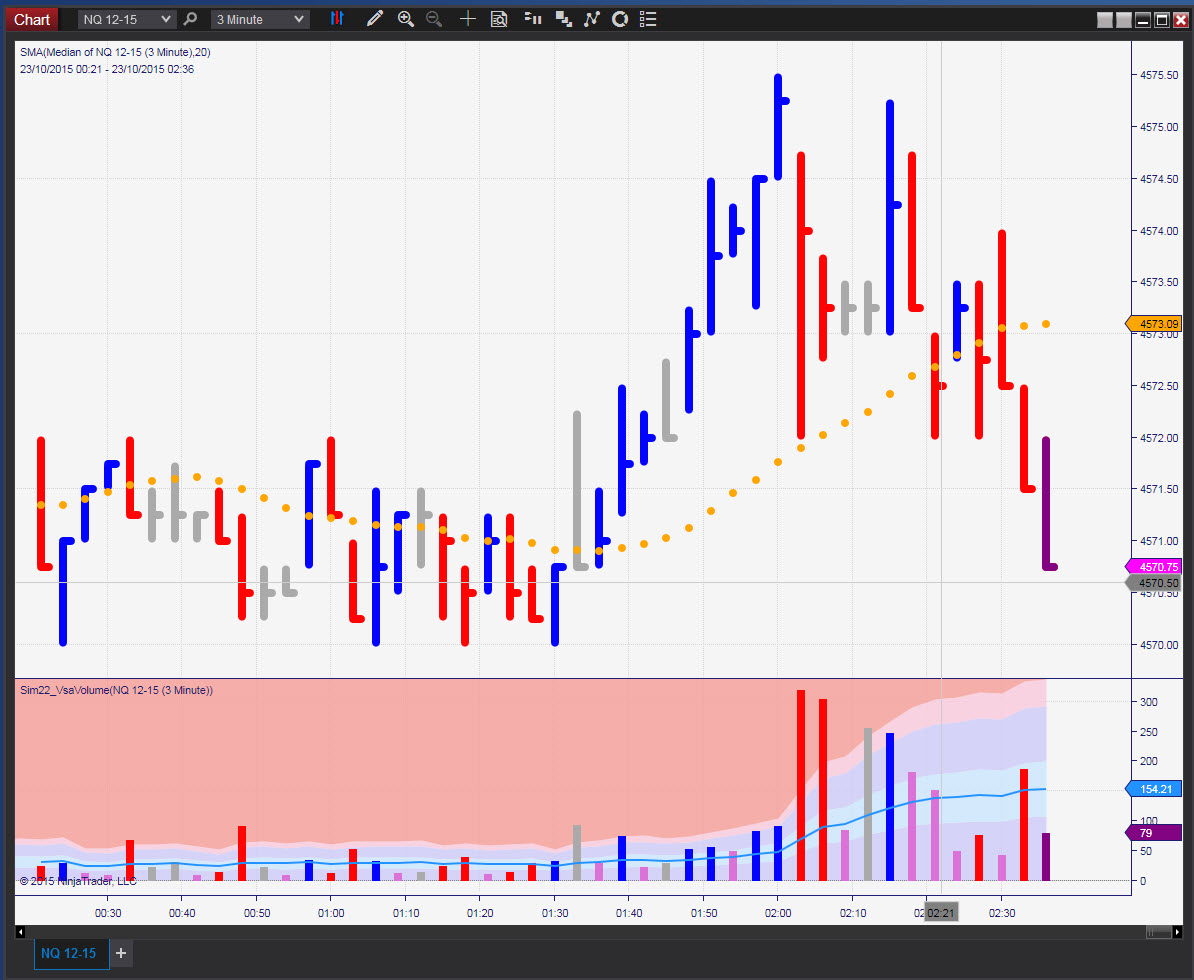Open the strategies circular icon
The height and width of the screenshot is (980, 1194).
pyautogui.click(x=620, y=19)
